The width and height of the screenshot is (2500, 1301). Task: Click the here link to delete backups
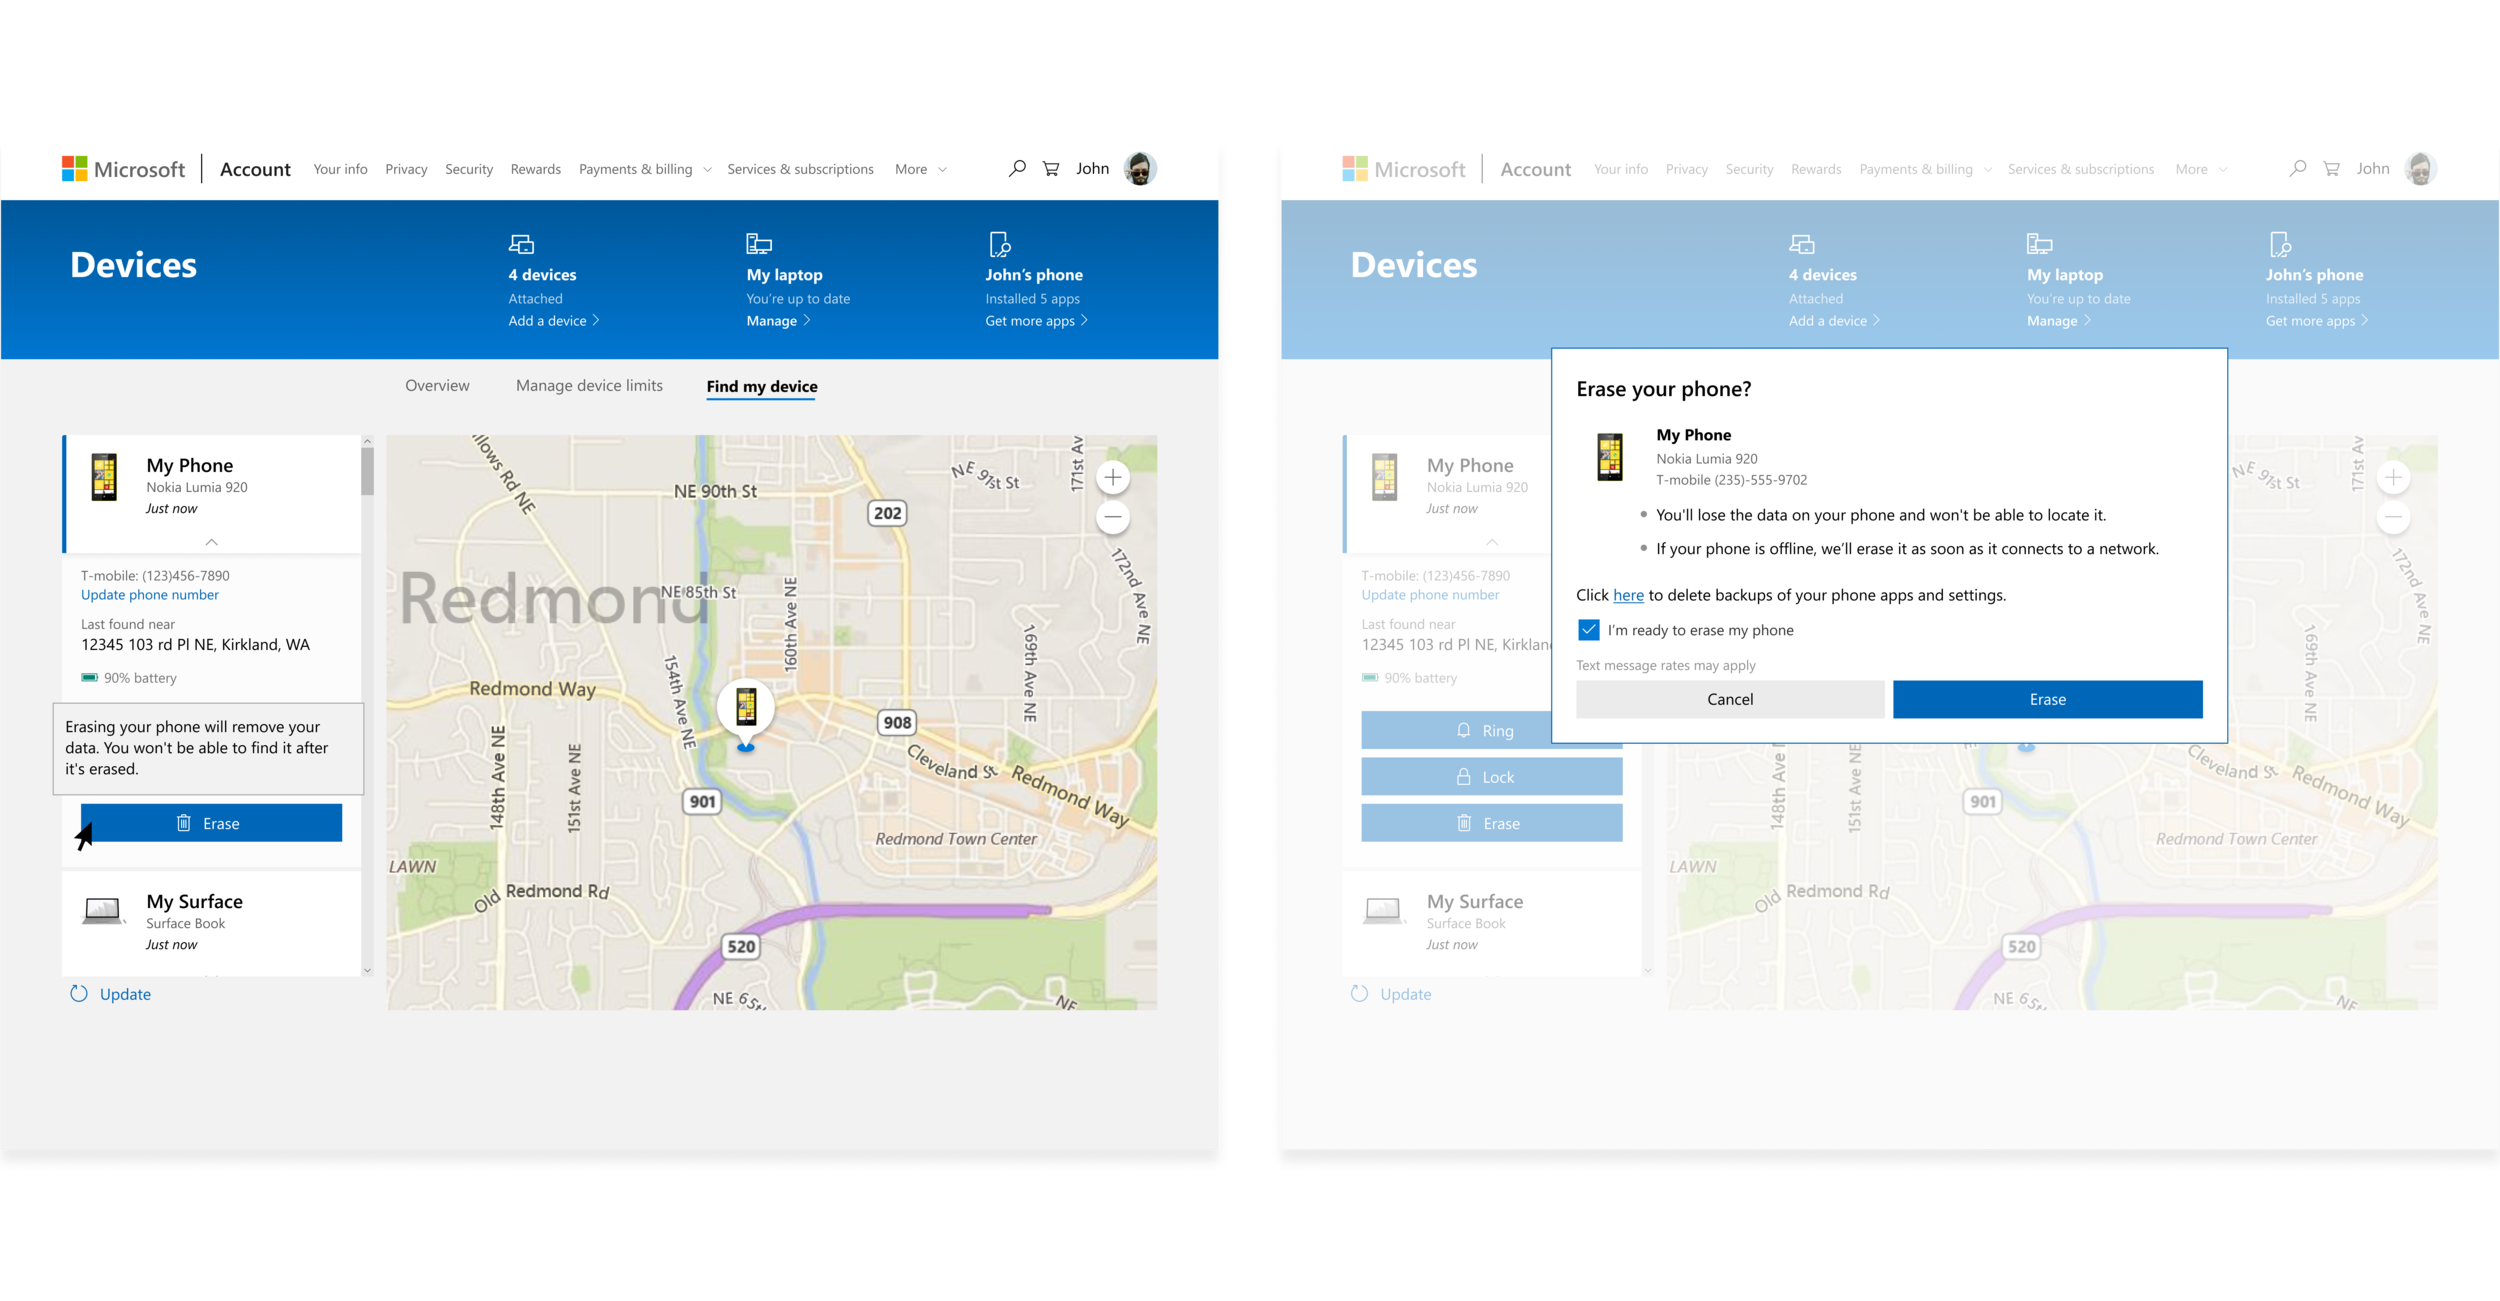(x=1628, y=595)
